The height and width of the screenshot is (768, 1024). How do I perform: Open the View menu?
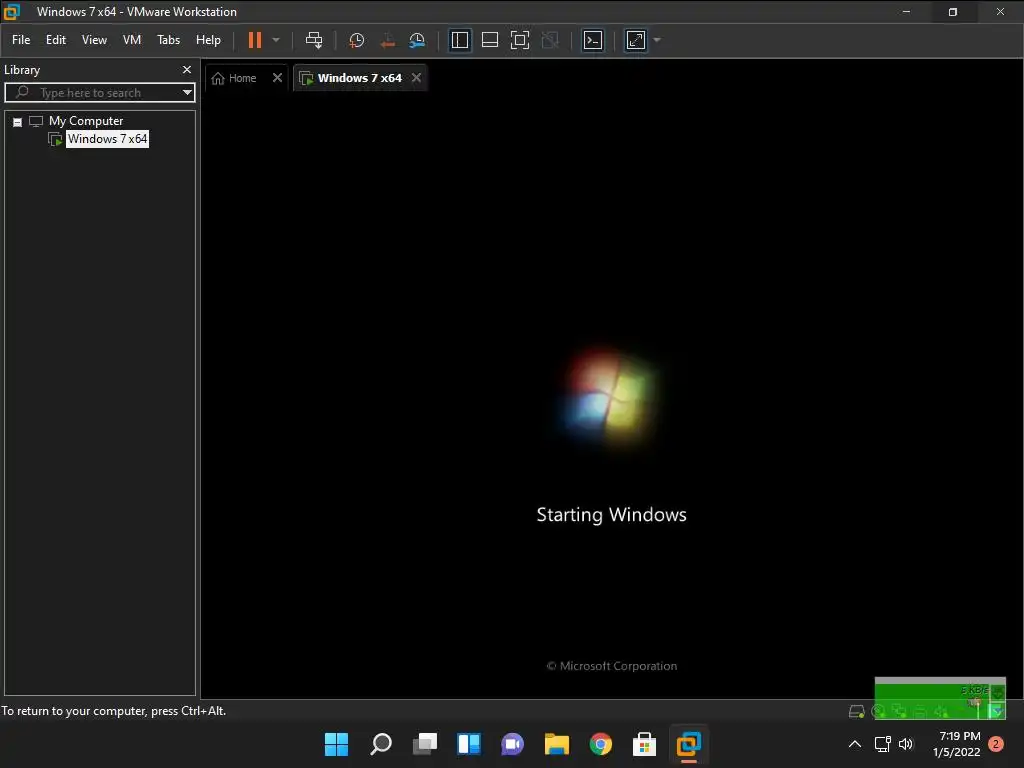pyautogui.click(x=94, y=40)
